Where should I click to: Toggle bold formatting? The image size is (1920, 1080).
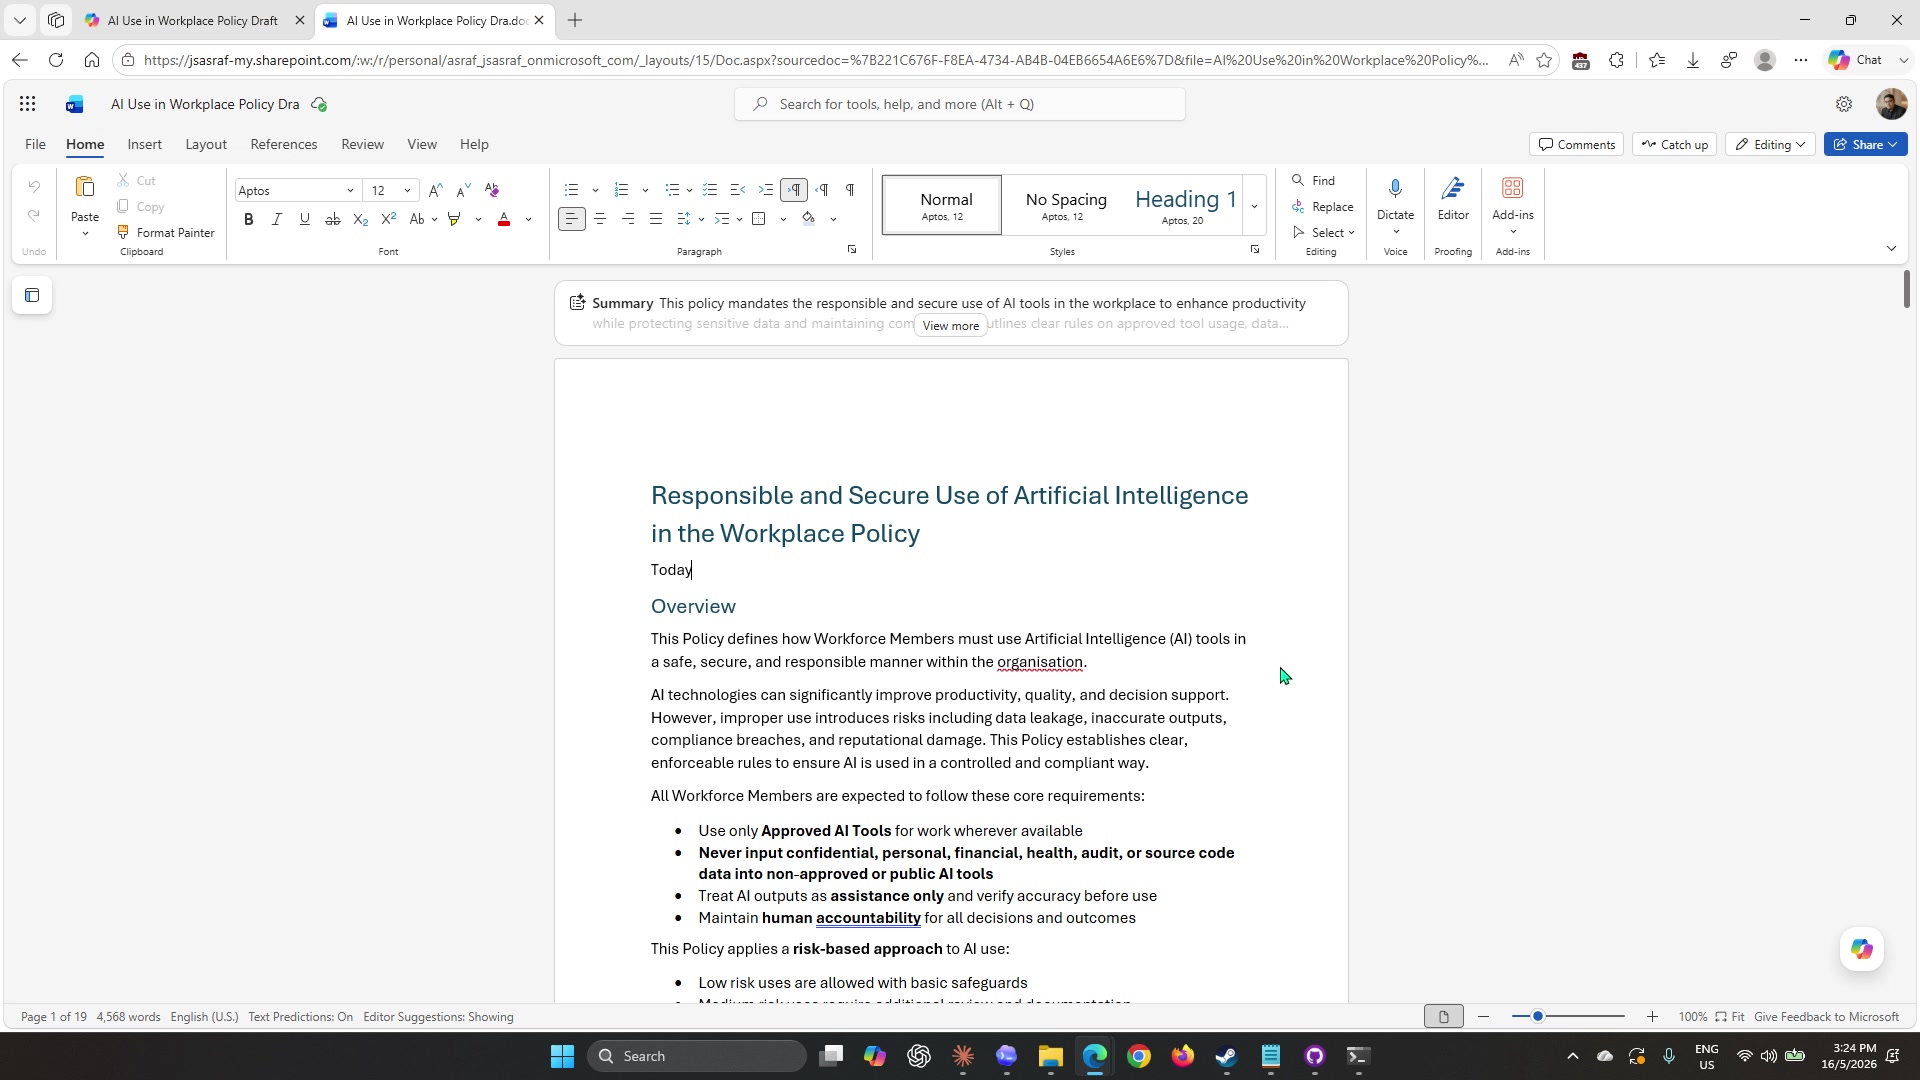click(249, 219)
